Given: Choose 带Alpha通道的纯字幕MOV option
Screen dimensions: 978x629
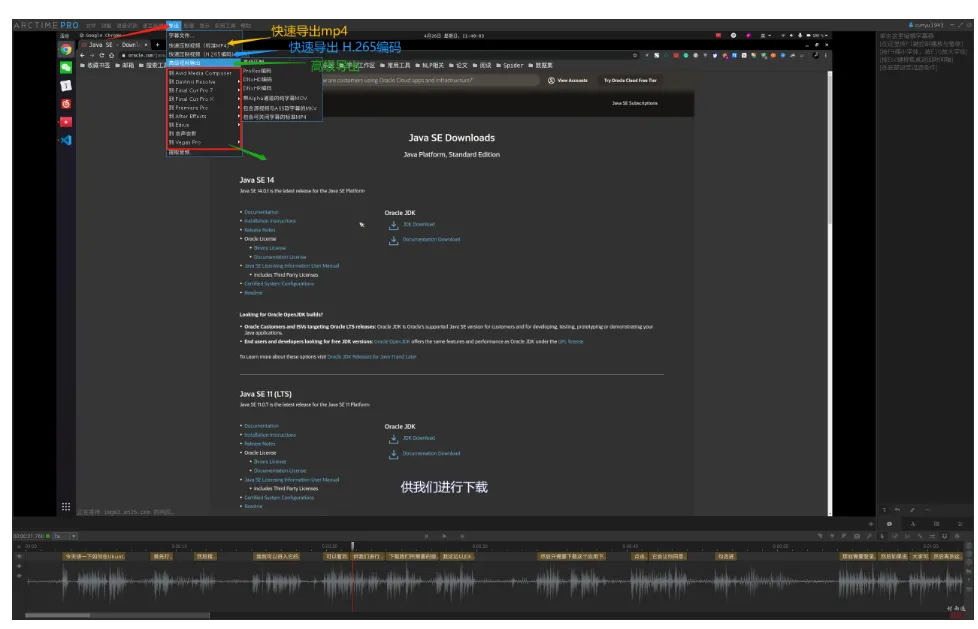Looking at the screenshot, I should tap(282, 98).
